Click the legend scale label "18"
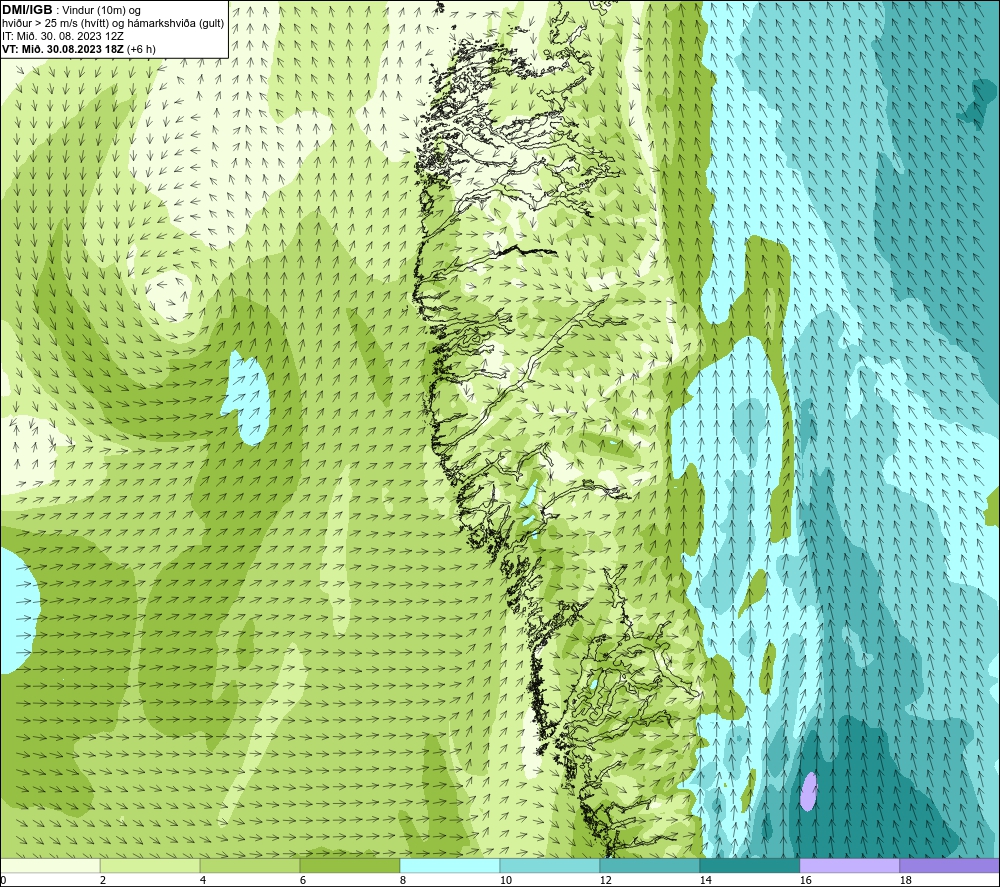The width and height of the screenshot is (1000, 887). [x=905, y=881]
